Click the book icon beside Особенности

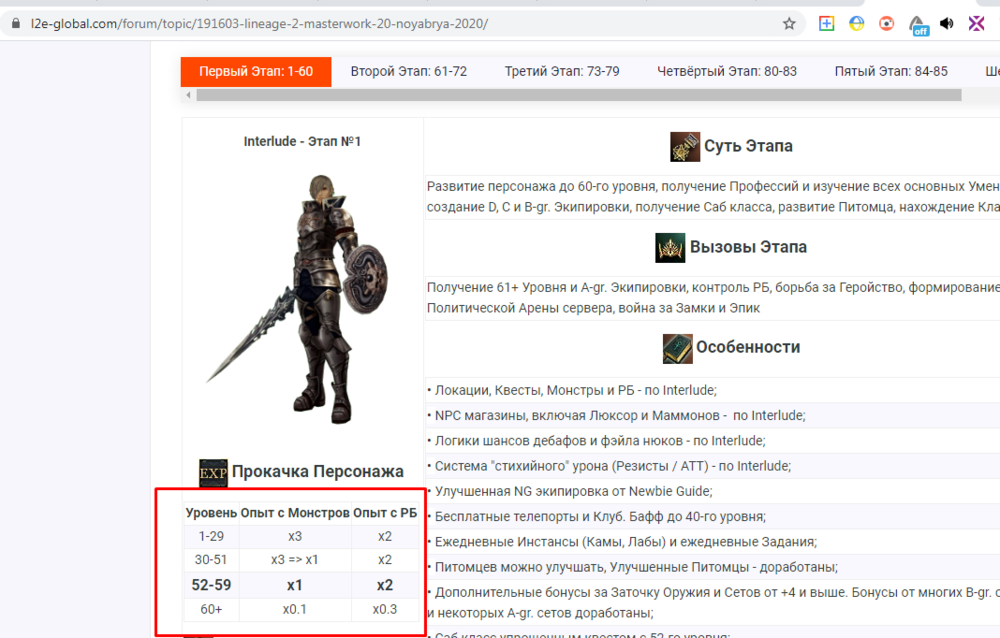(x=677, y=348)
